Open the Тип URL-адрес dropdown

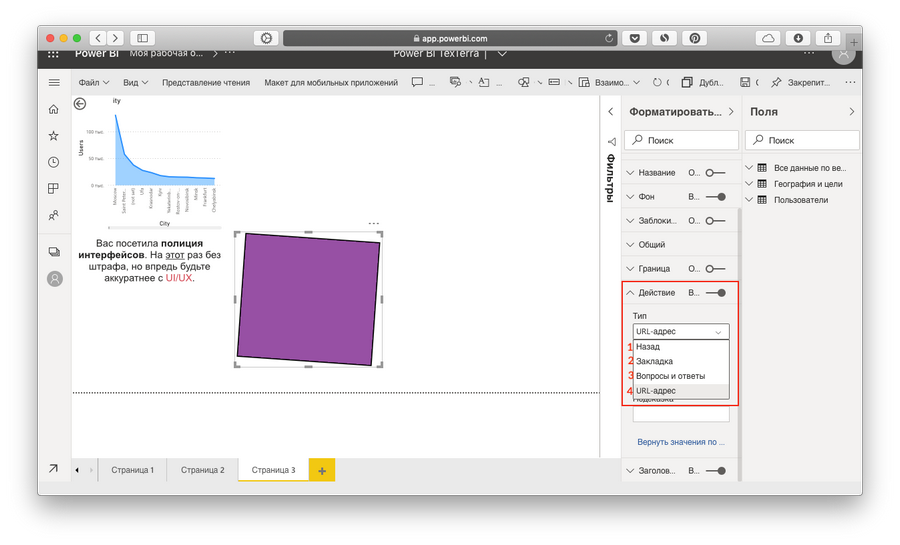point(681,332)
